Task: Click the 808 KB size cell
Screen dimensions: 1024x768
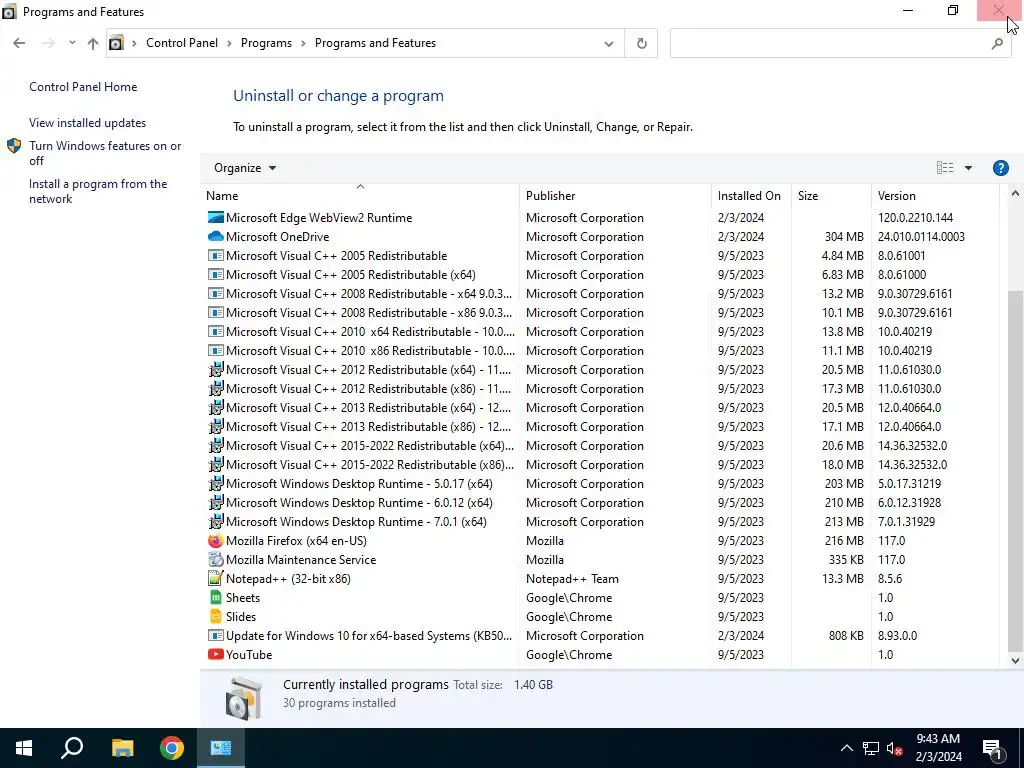Action: (846, 635)
